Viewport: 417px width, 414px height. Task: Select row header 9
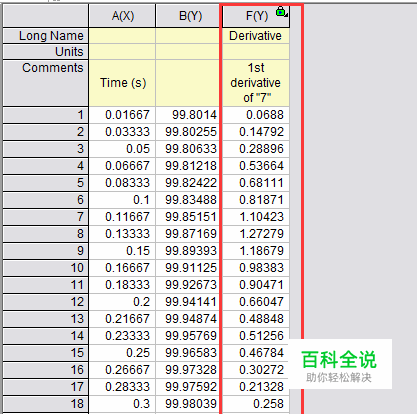[46, 251]
